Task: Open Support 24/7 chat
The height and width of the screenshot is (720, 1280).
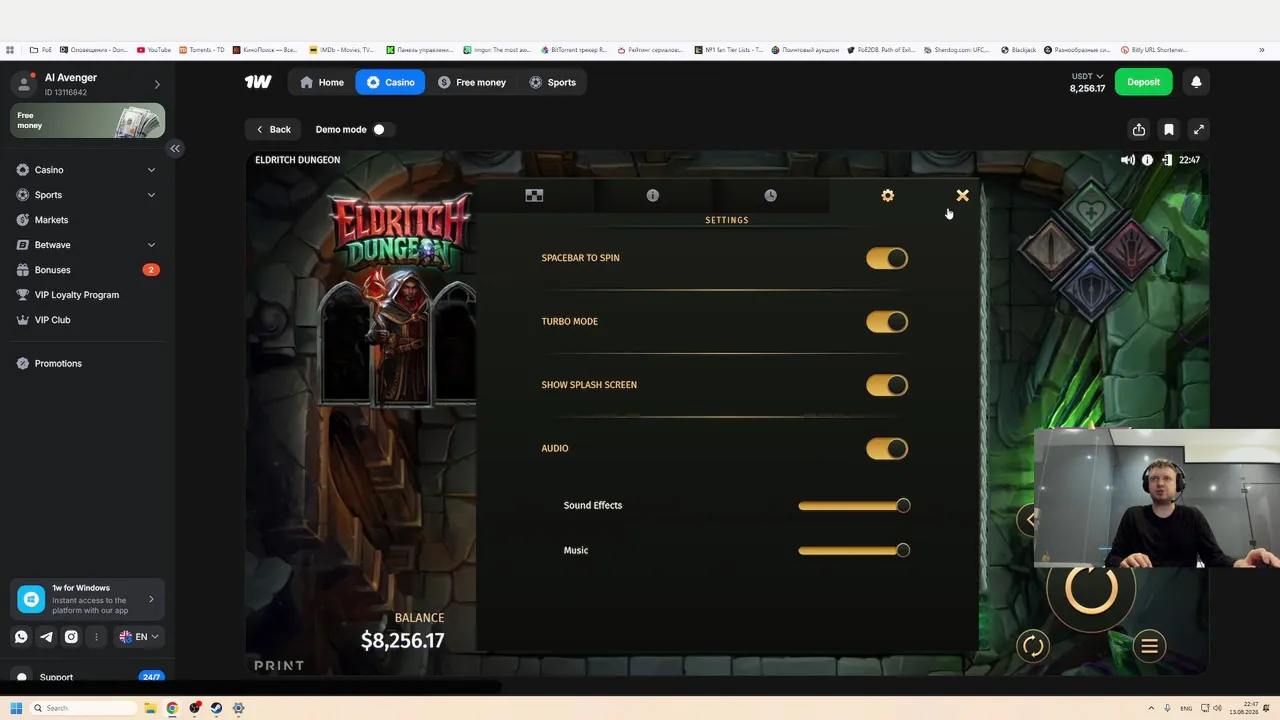Action: (87, 677)
